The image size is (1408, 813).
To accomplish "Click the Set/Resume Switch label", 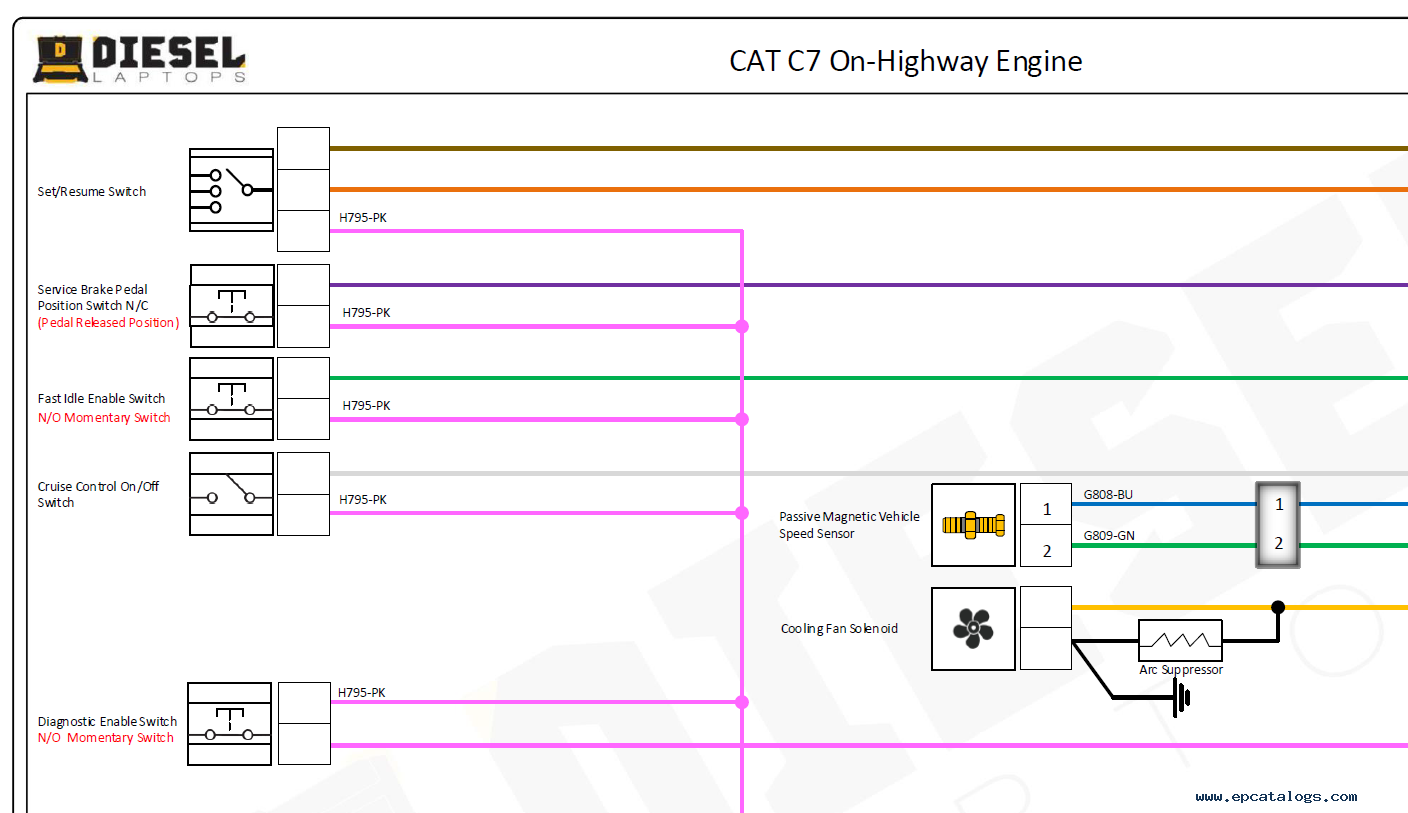I will point(92,191).
